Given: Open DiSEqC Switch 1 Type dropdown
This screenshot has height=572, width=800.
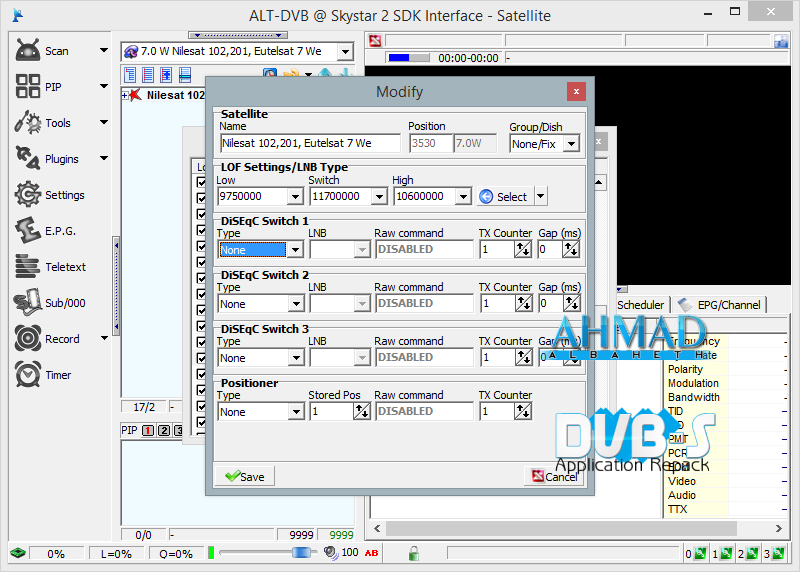Looking at the screenshot, I should (x=295, y=250).
